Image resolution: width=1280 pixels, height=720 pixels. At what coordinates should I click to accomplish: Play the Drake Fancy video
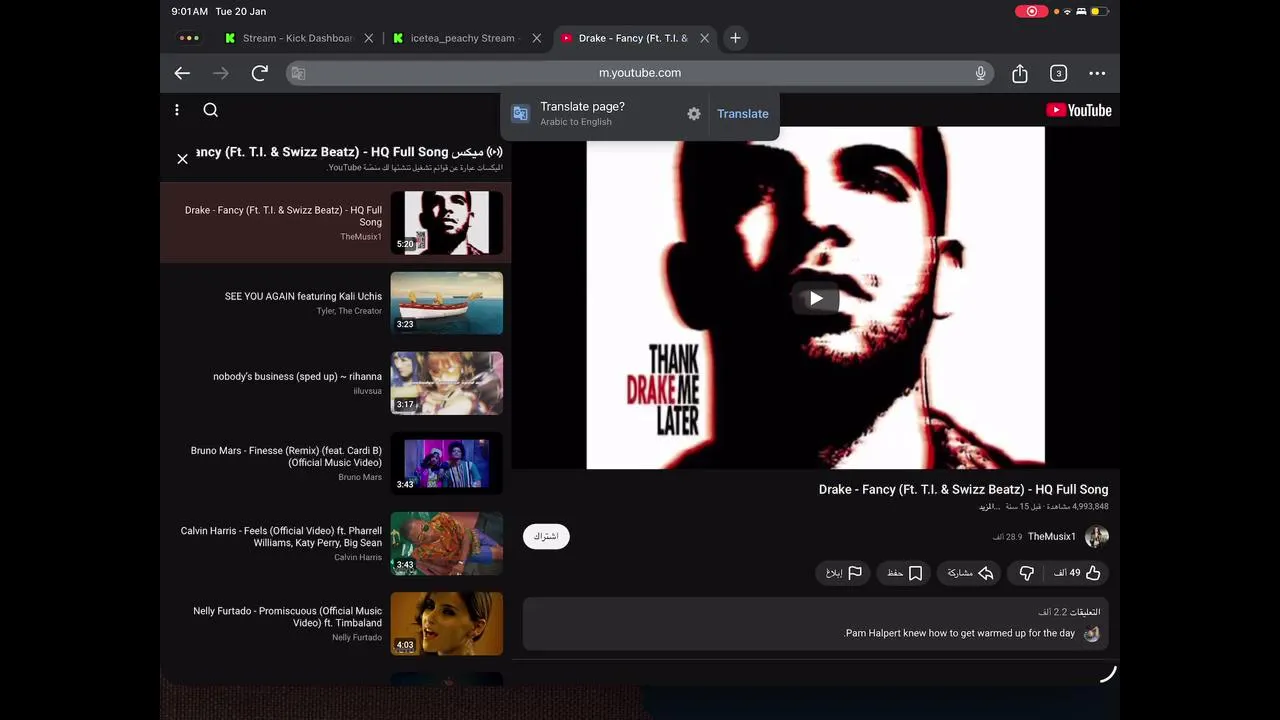coord(816,298)
